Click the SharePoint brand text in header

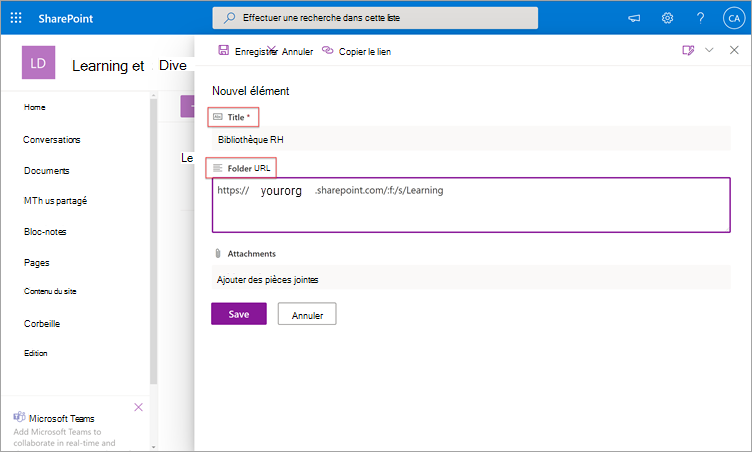(66, 19)
